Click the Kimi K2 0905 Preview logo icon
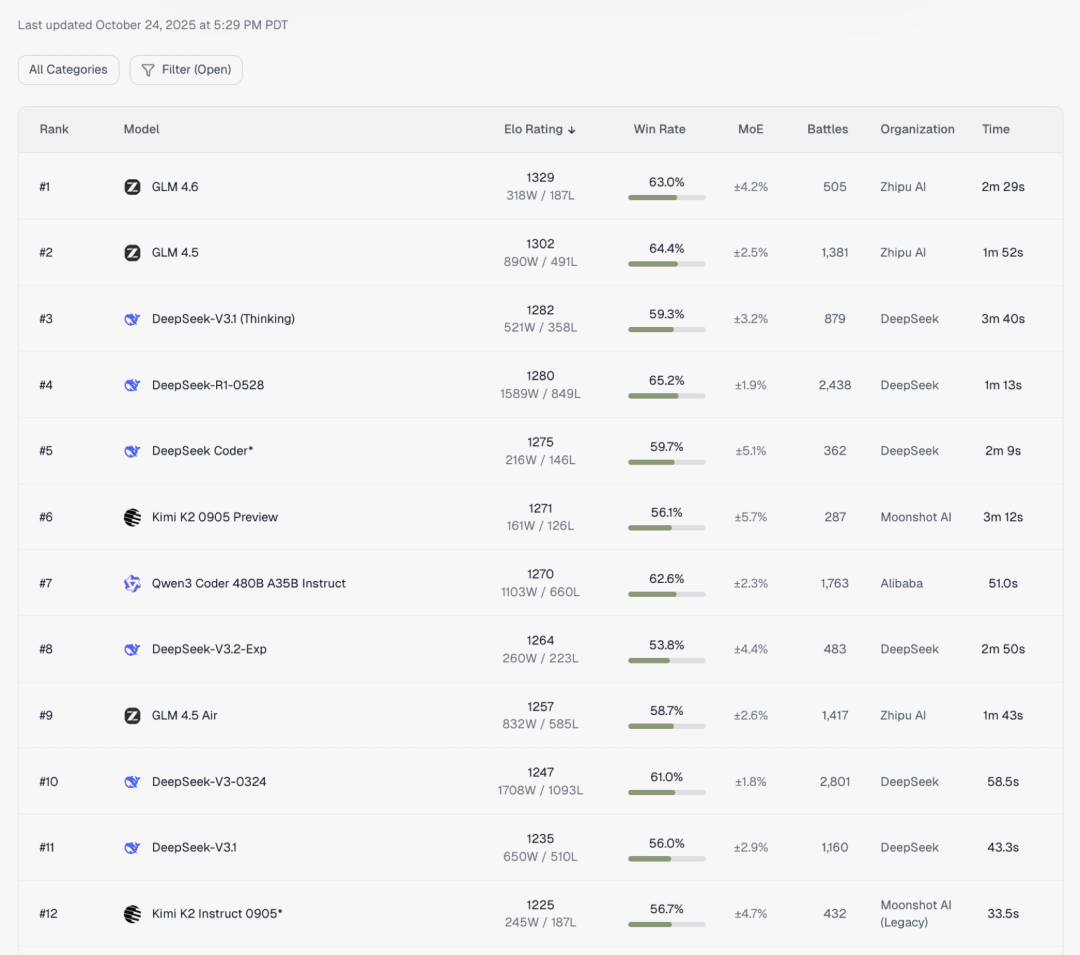 click(132, 517)
